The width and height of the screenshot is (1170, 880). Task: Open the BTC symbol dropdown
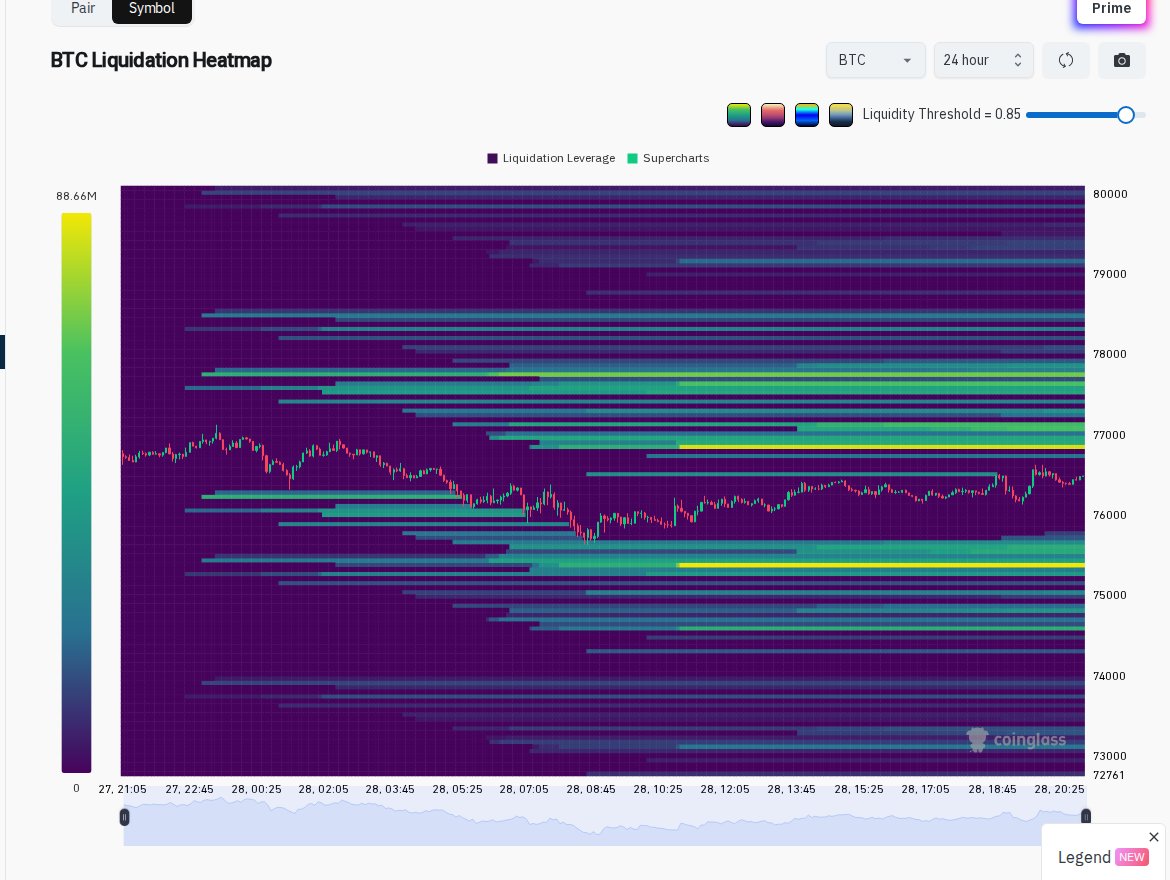click(x=876, y=60)
